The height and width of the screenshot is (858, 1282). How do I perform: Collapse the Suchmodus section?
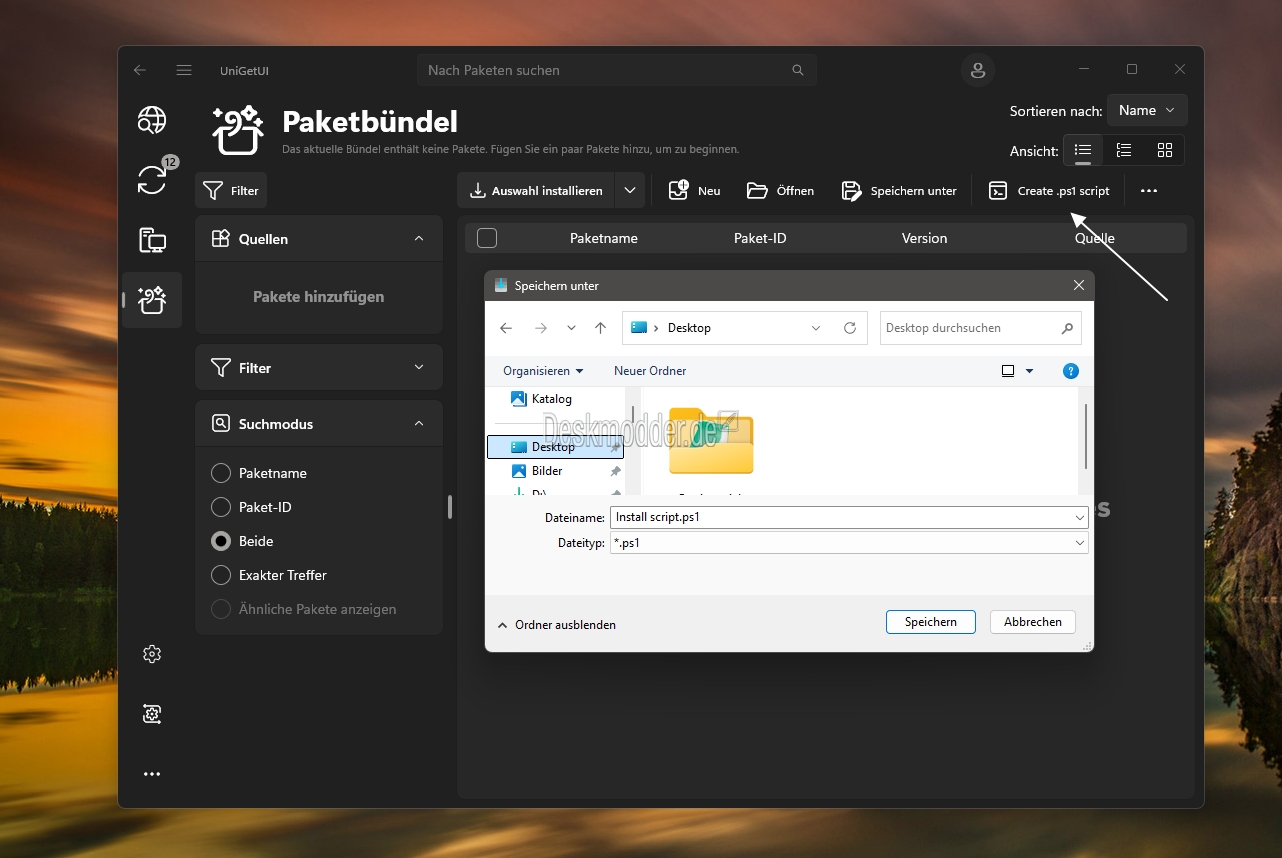[419, 424]
